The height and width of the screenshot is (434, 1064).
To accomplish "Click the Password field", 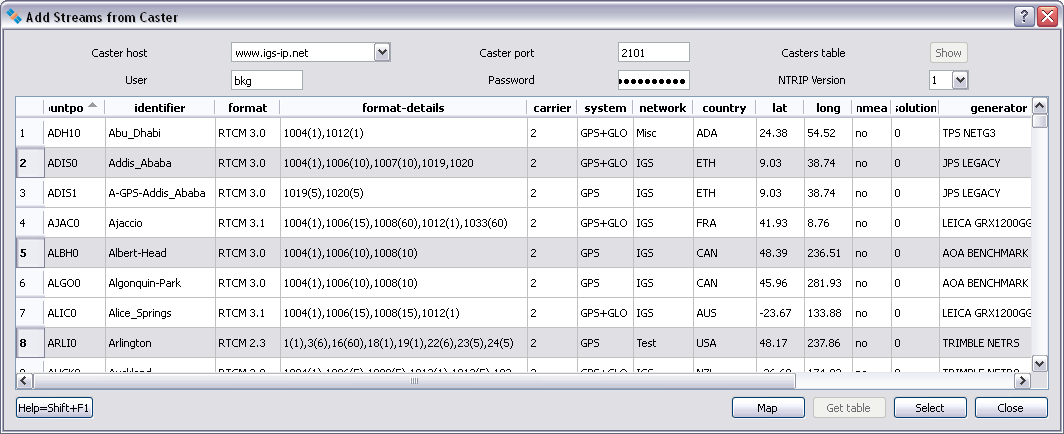I will (653, 80).
